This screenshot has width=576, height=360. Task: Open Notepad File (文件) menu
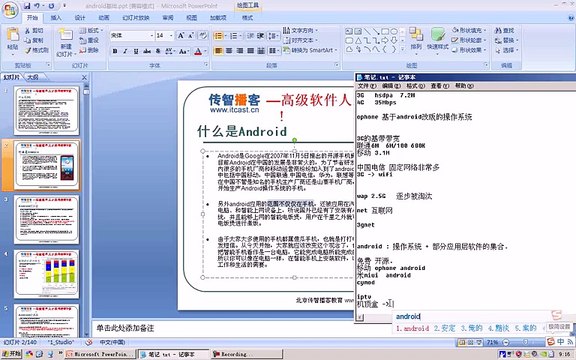pyautogui.click(x=367, y=86)
